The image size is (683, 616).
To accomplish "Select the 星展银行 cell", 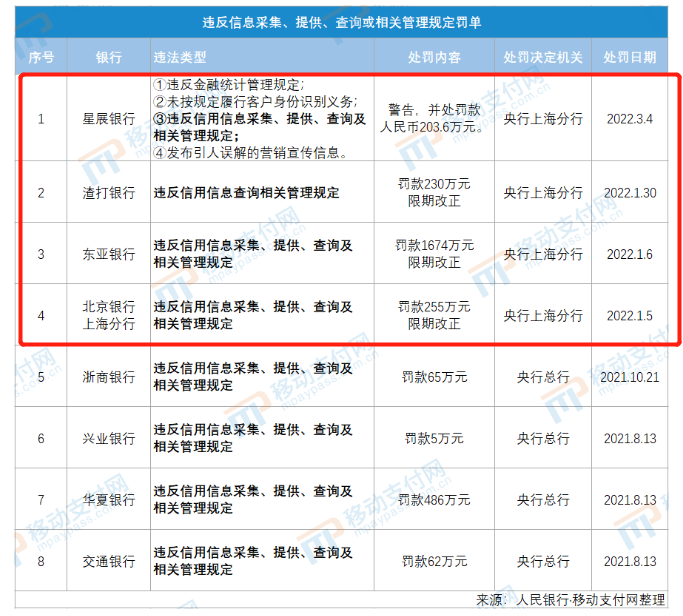I will (108, 118).
